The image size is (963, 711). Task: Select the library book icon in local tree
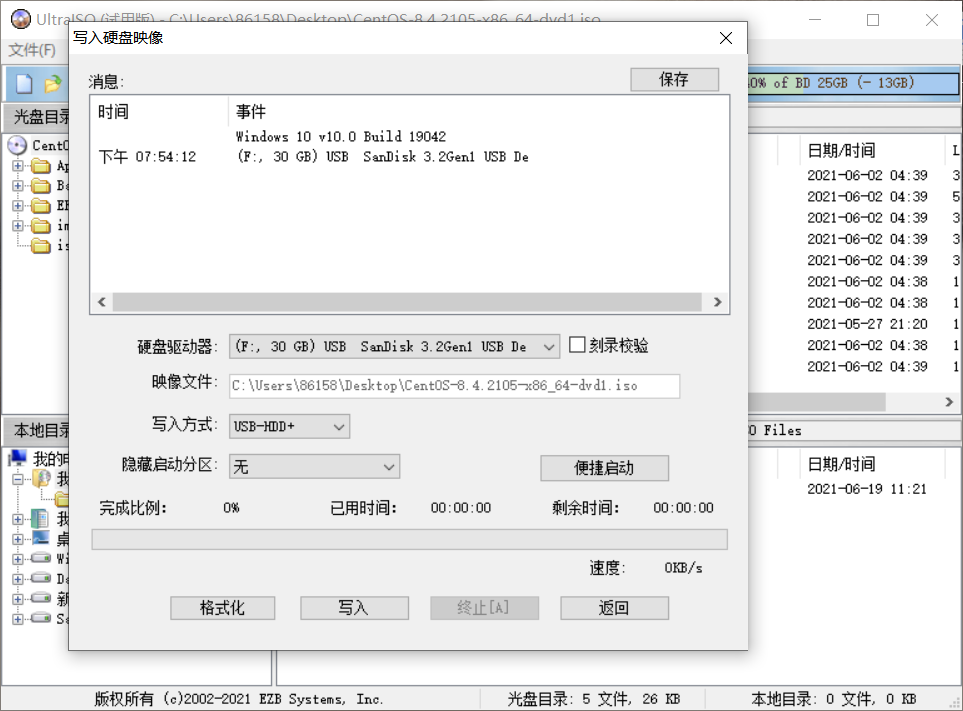pos(41,519)
